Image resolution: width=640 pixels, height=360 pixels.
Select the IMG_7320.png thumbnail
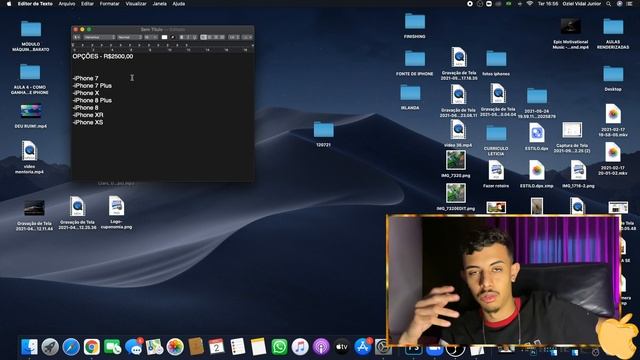tap(456, 160)
